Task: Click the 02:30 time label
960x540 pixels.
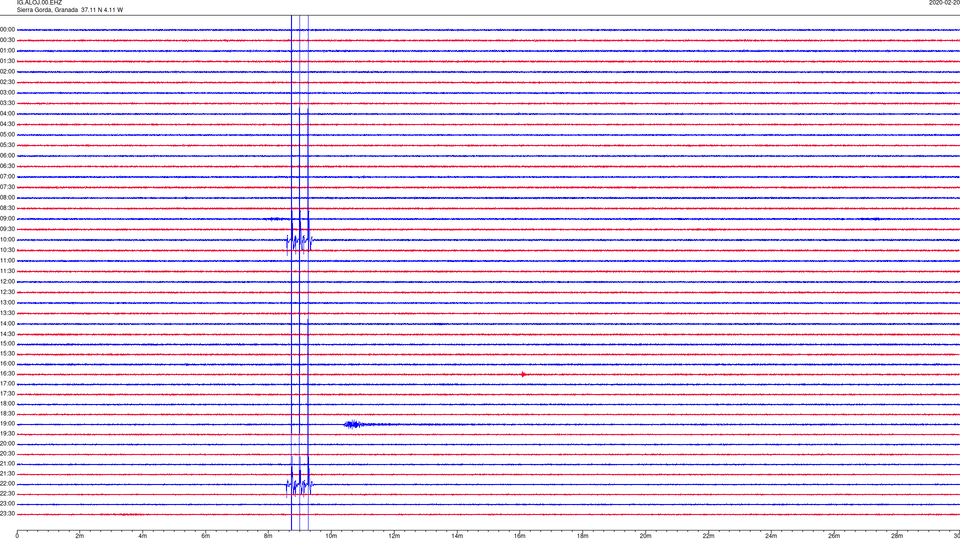Action: [x=7, y=82]
